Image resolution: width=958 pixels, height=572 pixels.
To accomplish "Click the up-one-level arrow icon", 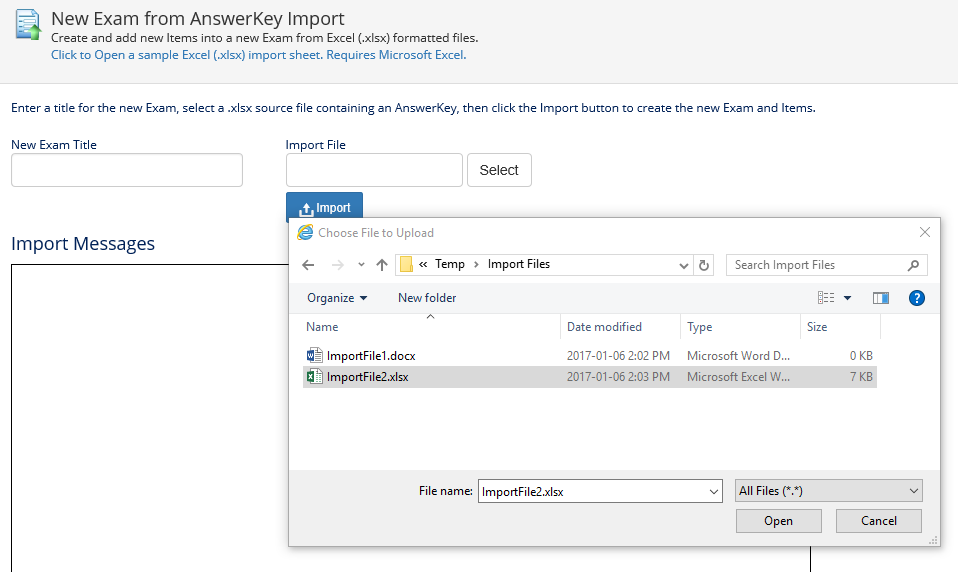I will pyautogui.click(x=381, y=265).
